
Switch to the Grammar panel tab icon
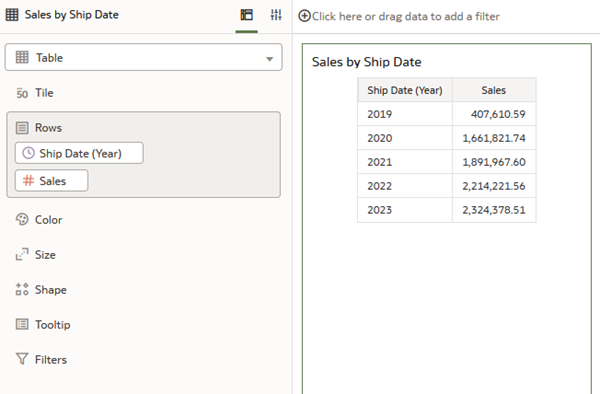click(246, 15)
